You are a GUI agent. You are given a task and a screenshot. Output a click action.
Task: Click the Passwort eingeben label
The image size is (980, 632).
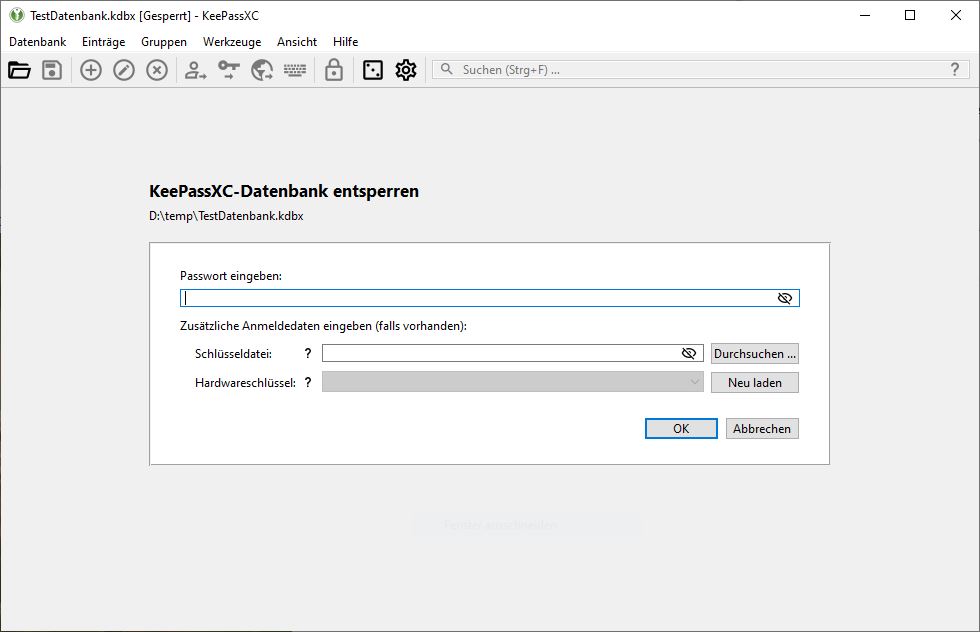point(231,276)
